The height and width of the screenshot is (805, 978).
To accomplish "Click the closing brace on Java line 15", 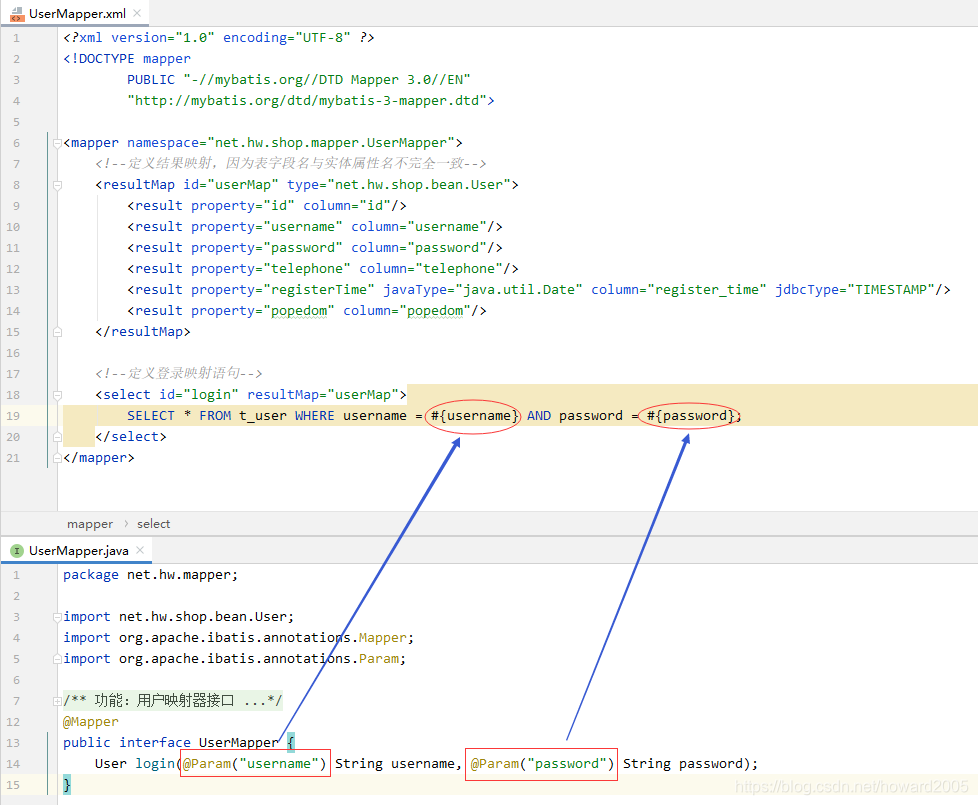I will [x=67, y=785].
